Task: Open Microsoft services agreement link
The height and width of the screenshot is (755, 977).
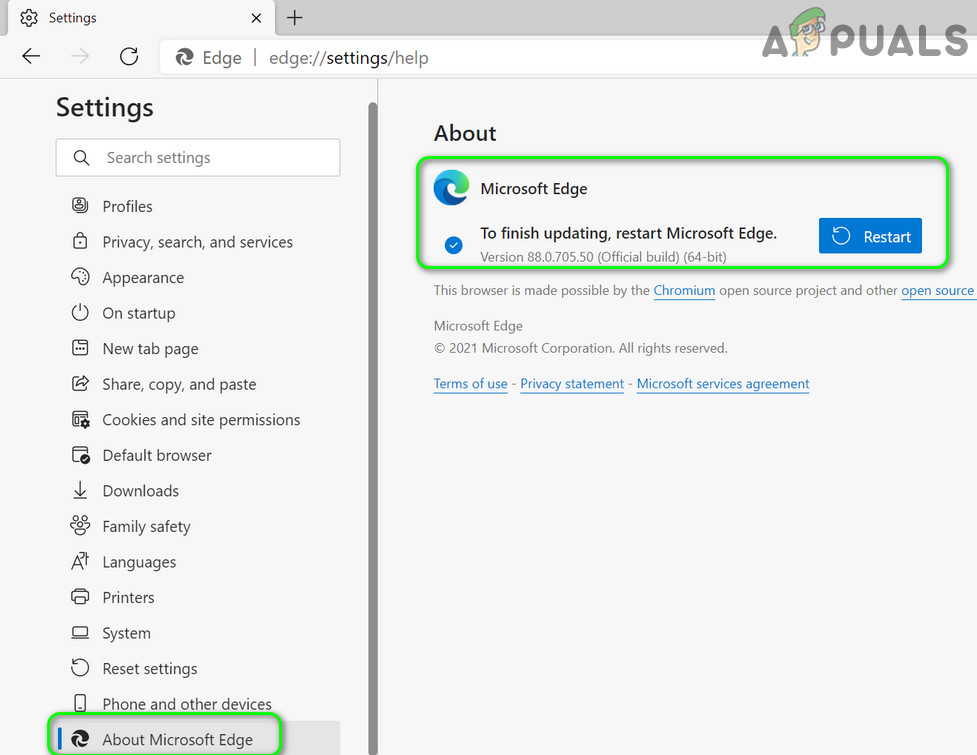Action: (x=723, y=384)
